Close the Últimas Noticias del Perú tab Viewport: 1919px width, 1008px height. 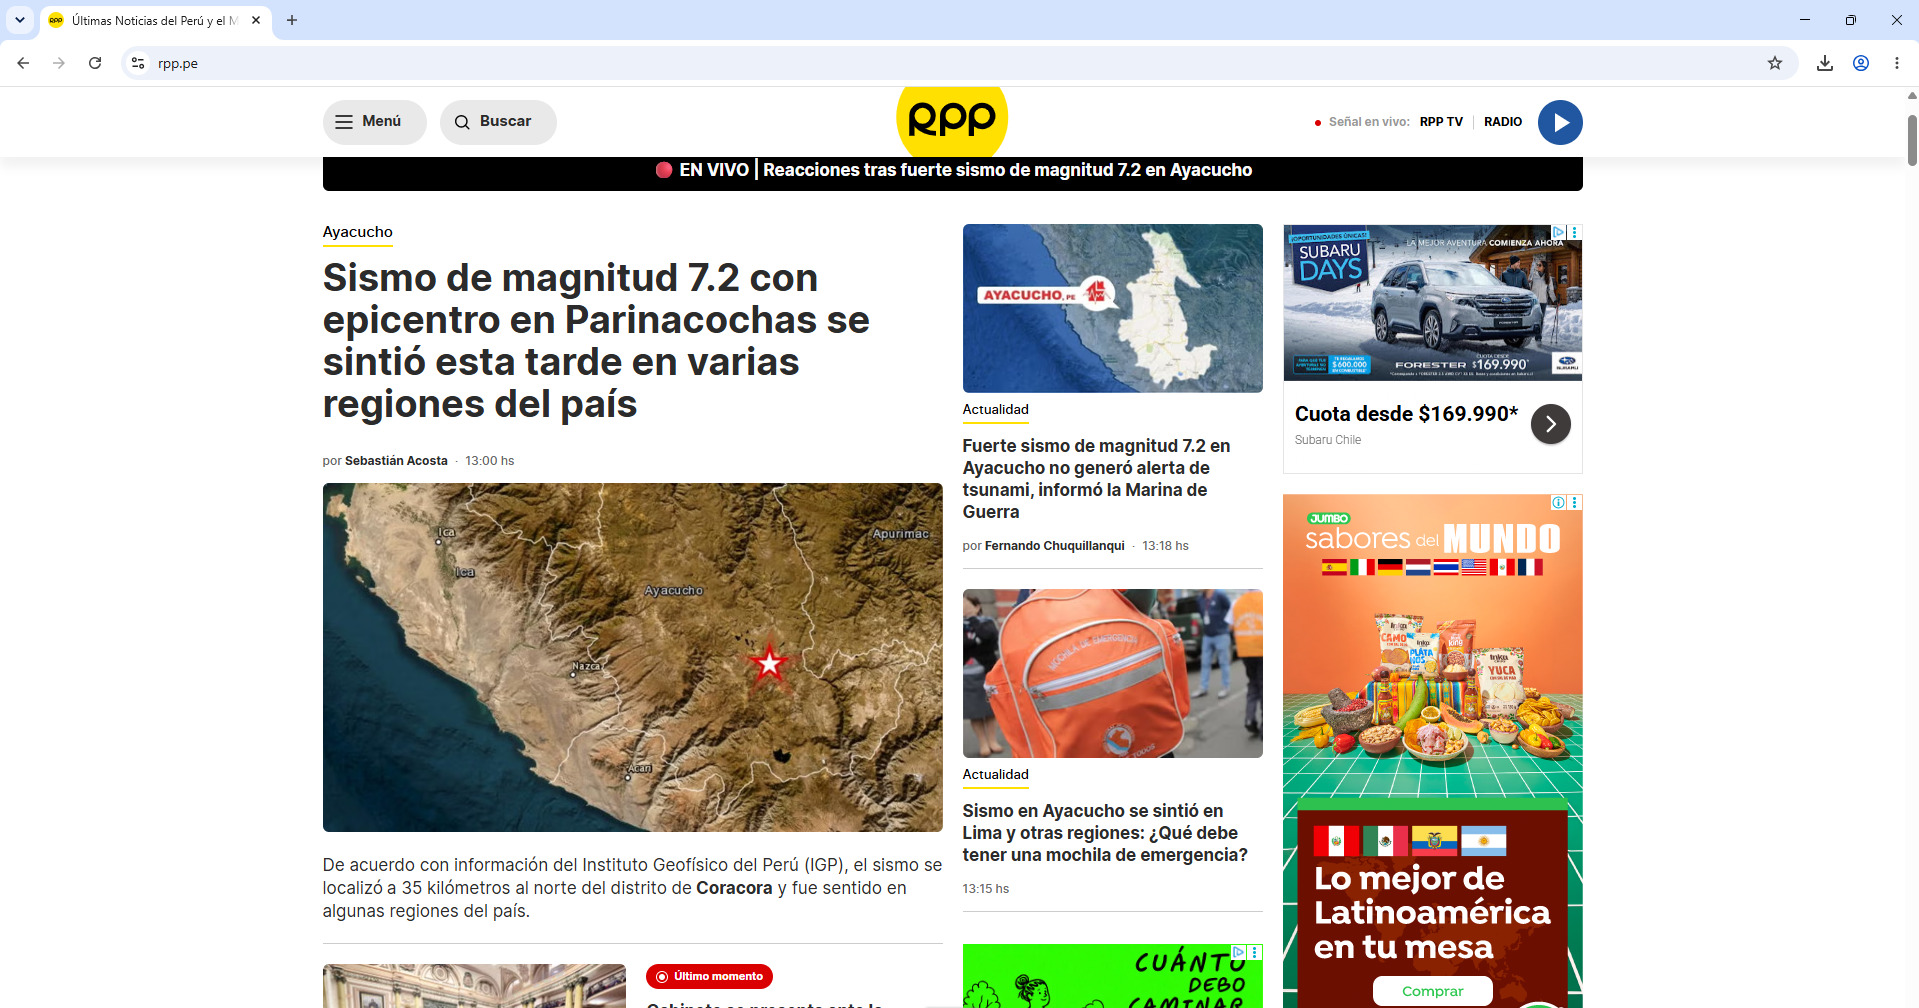[x=256, y=20]
